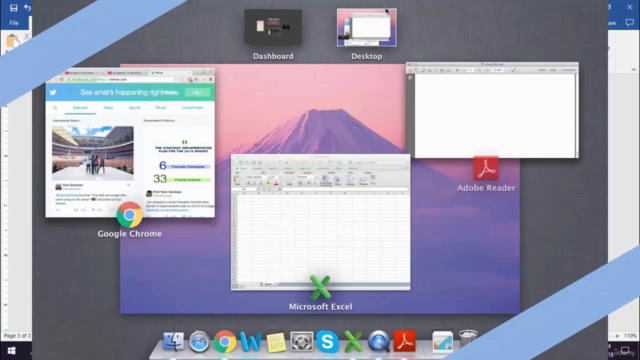Open the document stack in the Dock
The width and height of the screenshot is (640, 360).
(442, 342)
